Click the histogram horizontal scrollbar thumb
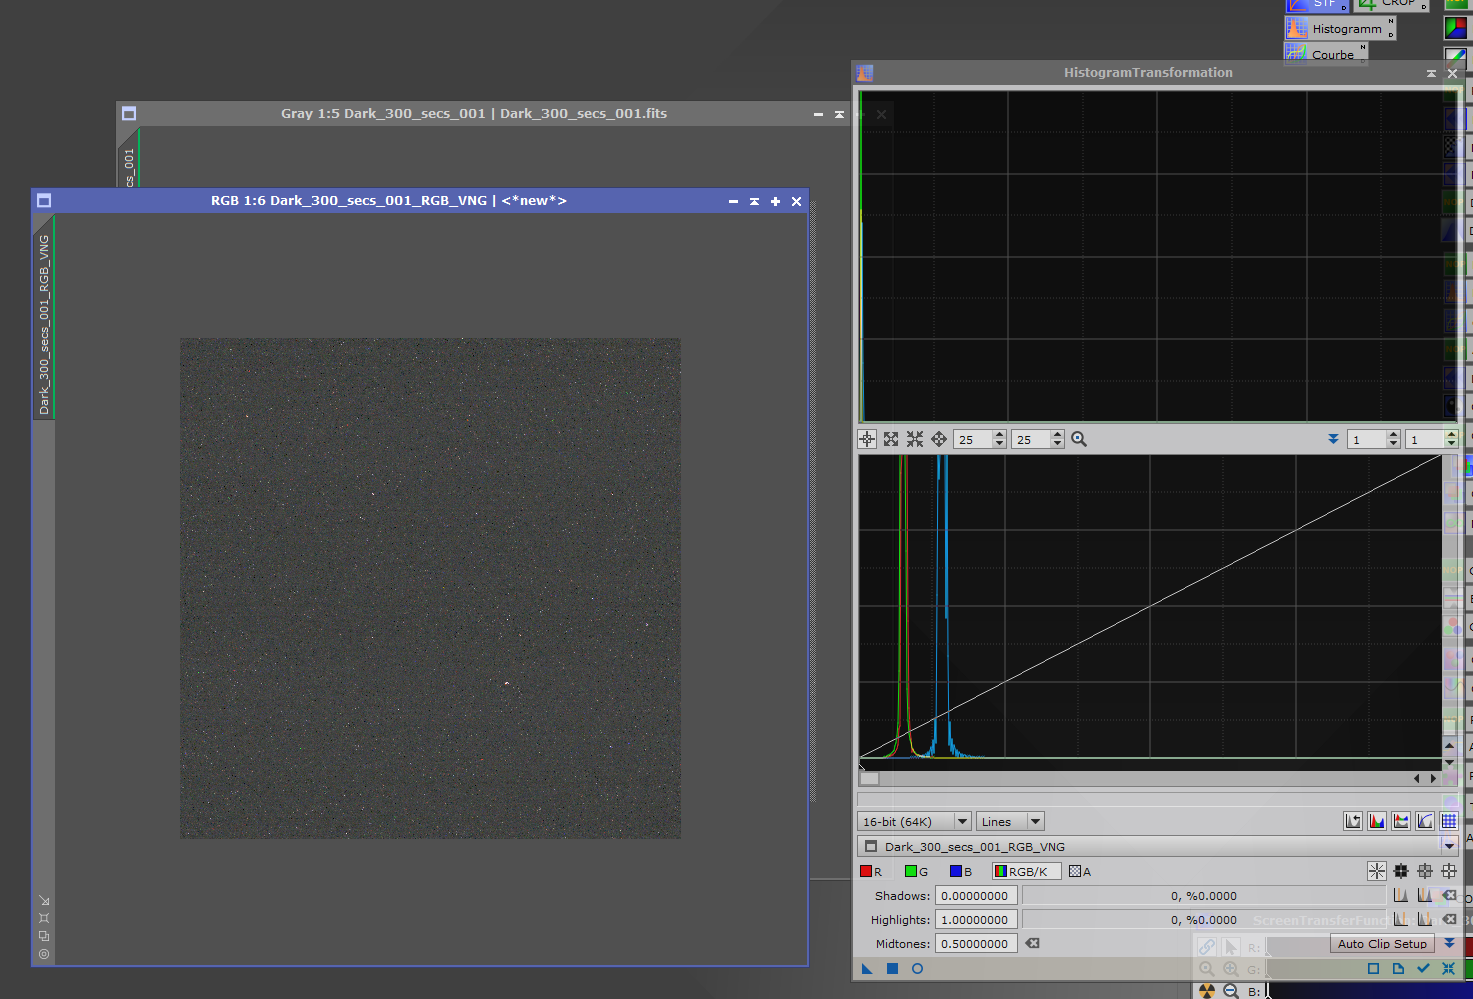This screenshot has width=1473, height=999. pyautogui.click(x=870, y=778)
